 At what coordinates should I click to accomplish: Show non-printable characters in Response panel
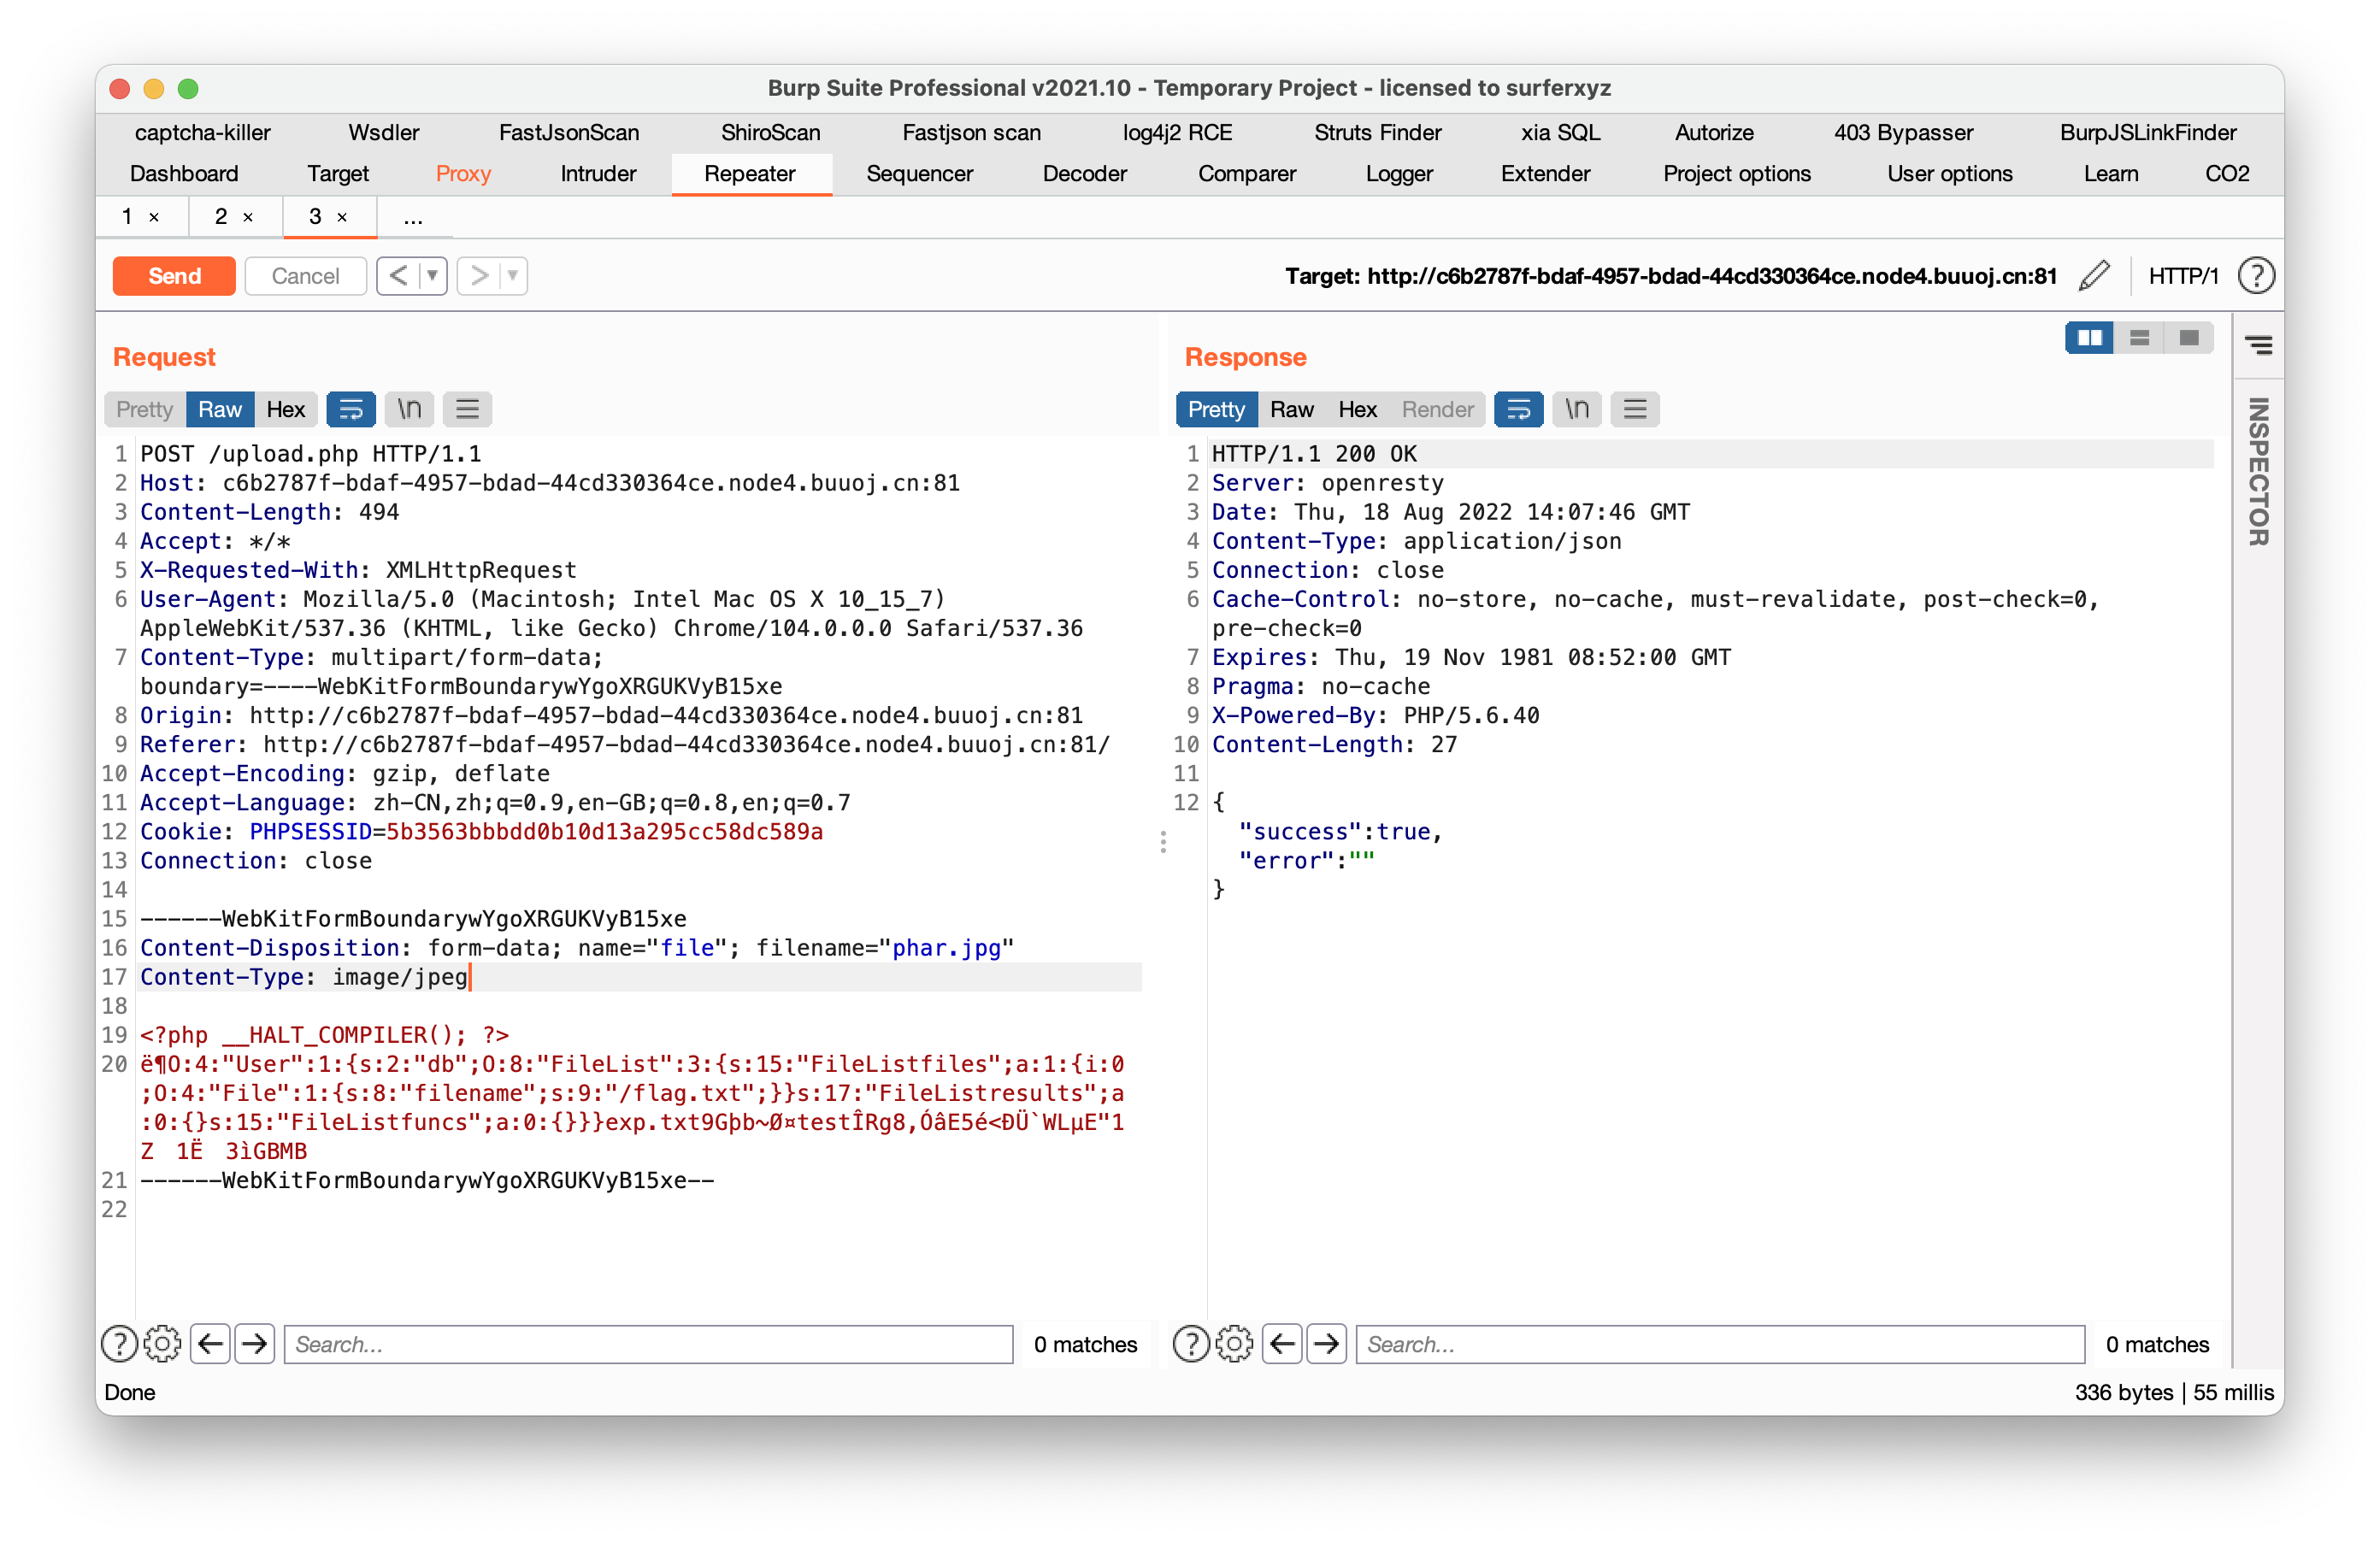click(x=1577, y=409)
